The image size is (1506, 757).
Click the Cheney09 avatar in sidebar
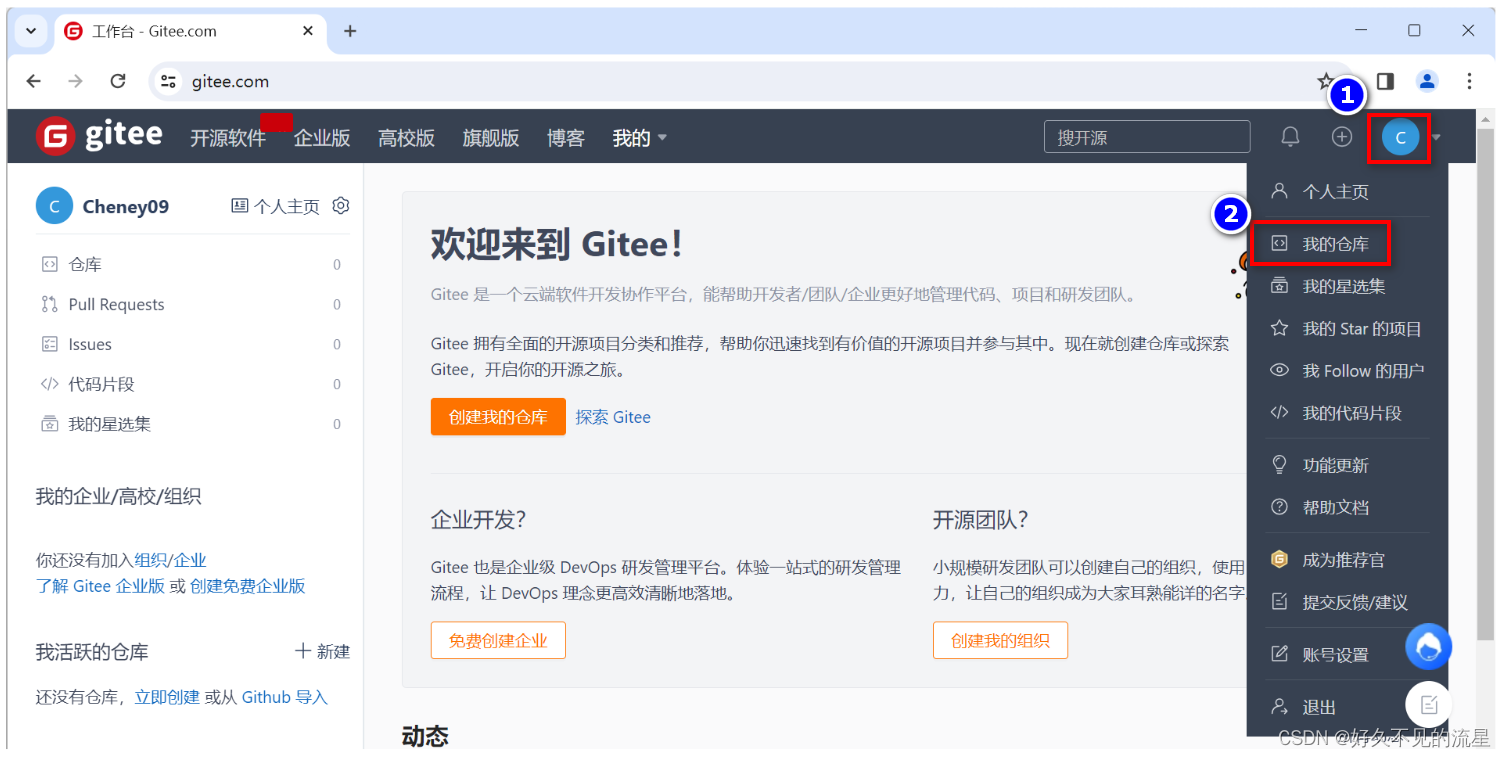tap(54, 206)
